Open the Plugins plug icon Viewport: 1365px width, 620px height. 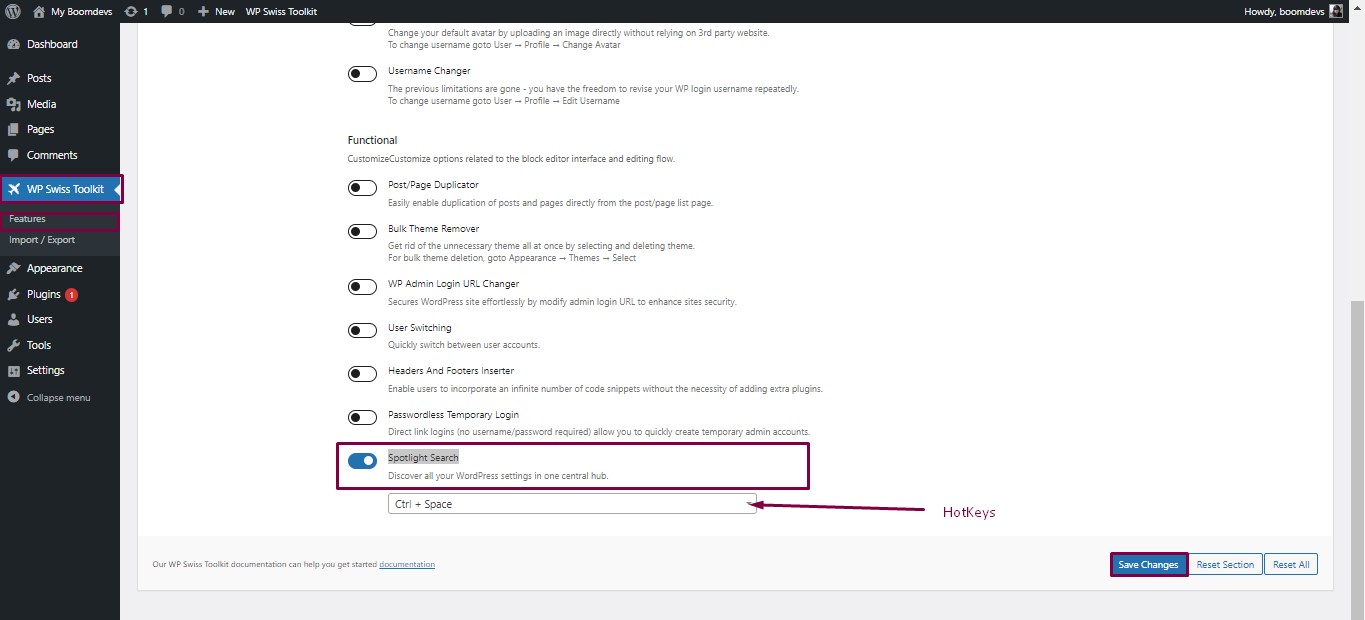13,294
